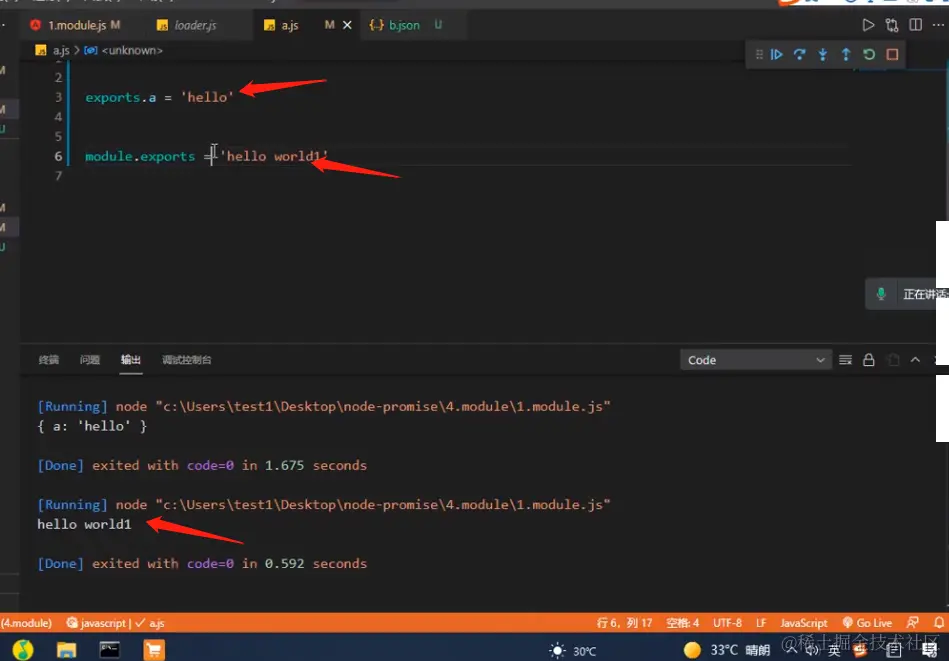Click the 33°C 晴朗 weather widget
Image resolution: width=949 pixels, height=661 pixels.
726,650
